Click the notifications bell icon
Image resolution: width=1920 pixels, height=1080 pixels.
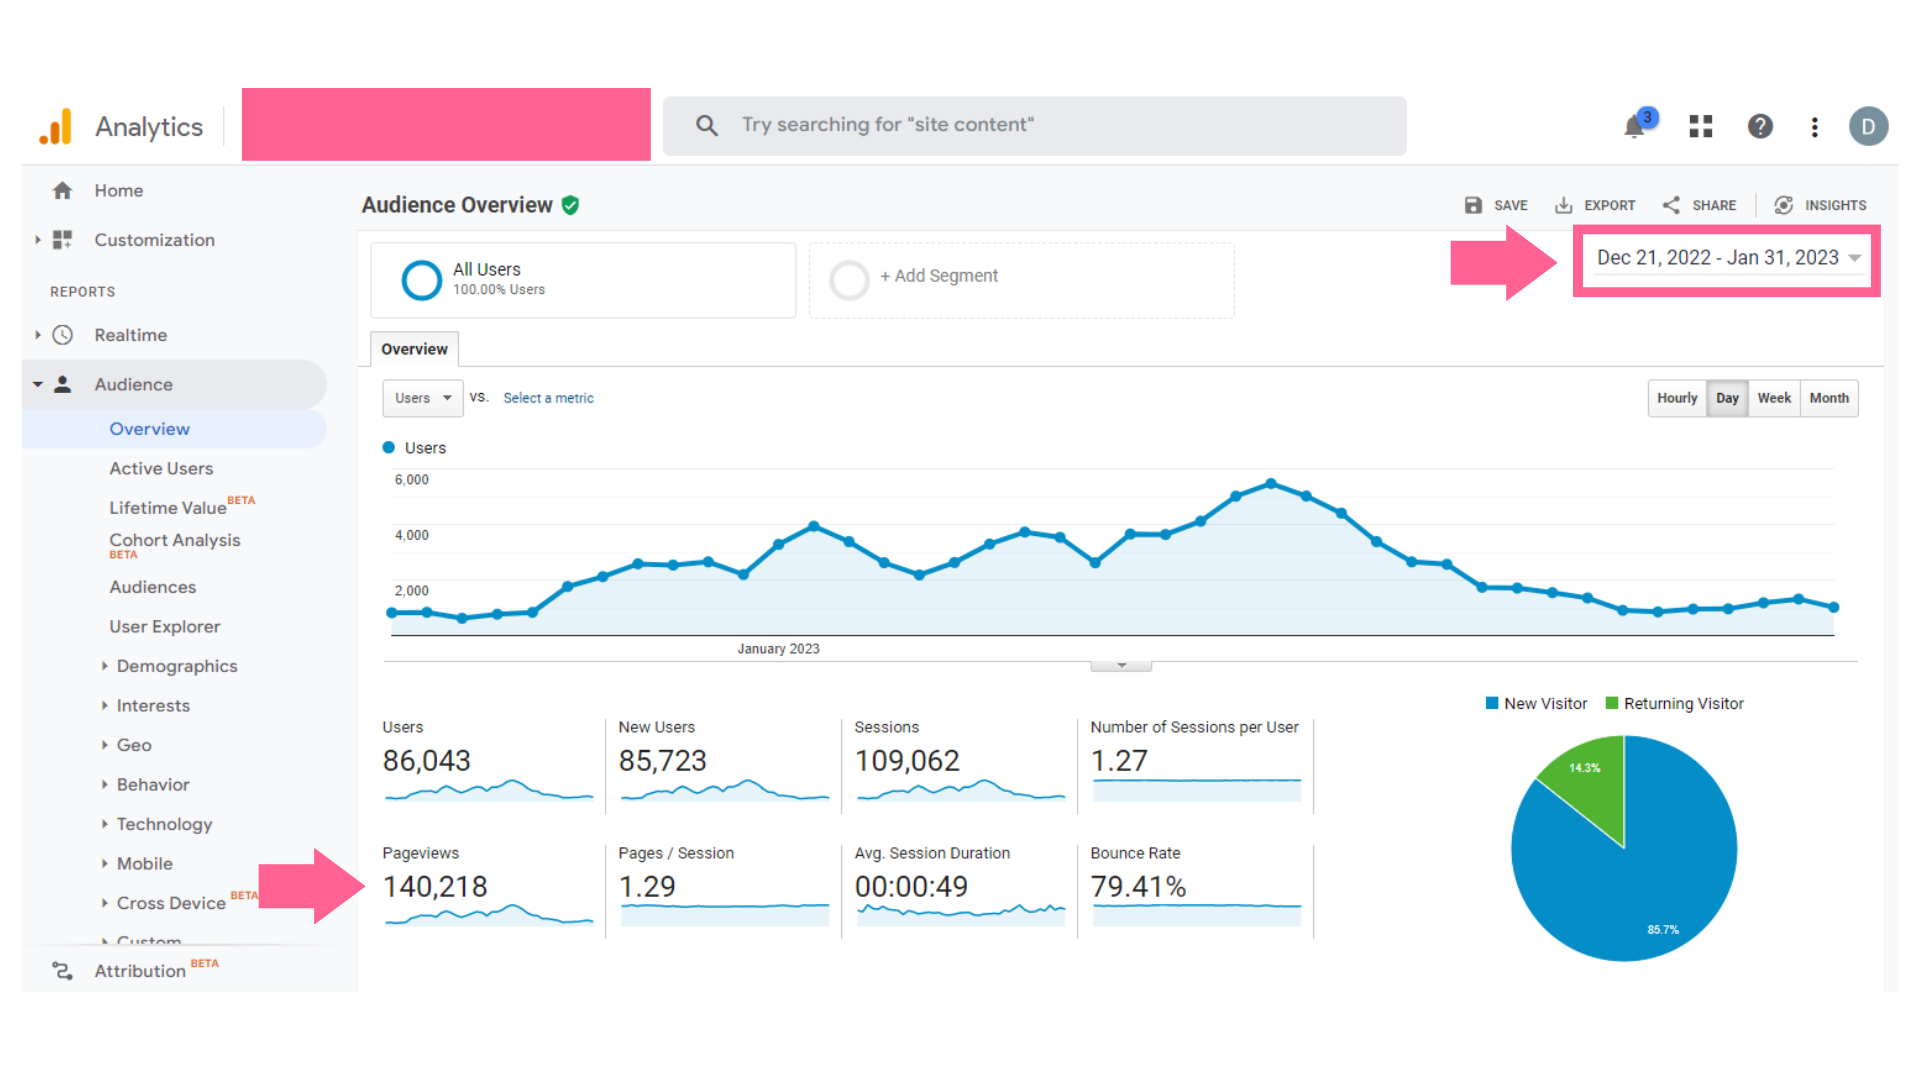coord(1634,127)
